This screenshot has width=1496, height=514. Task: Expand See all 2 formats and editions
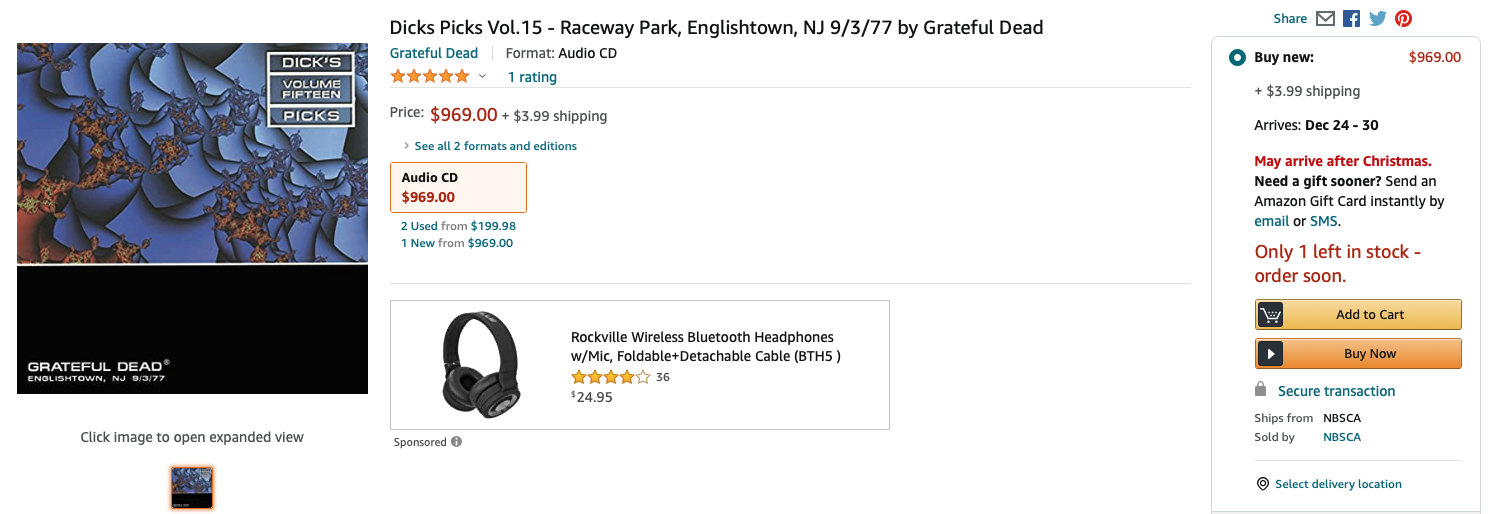495,146
